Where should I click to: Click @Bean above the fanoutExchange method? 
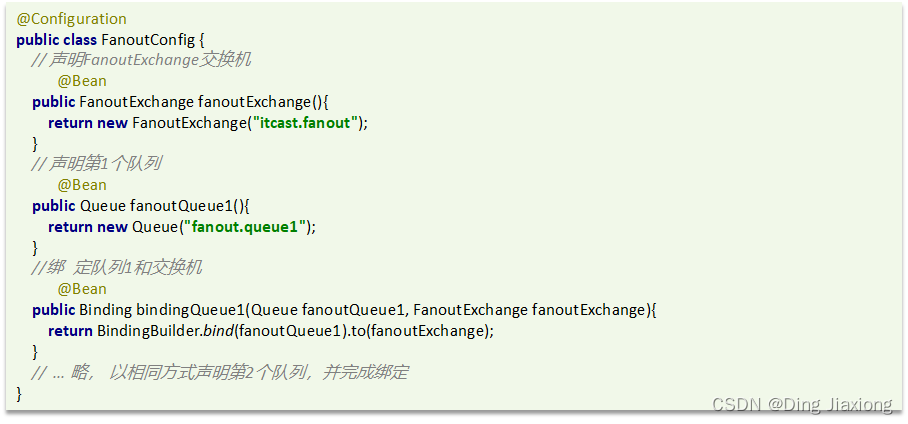click(82, 81)
